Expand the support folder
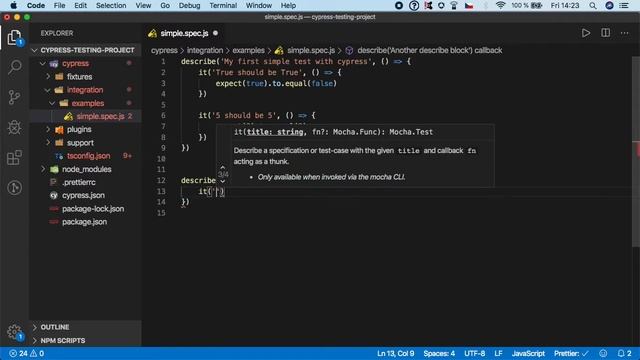The width and height of the screenshot is (640, 360). point(48,143)
